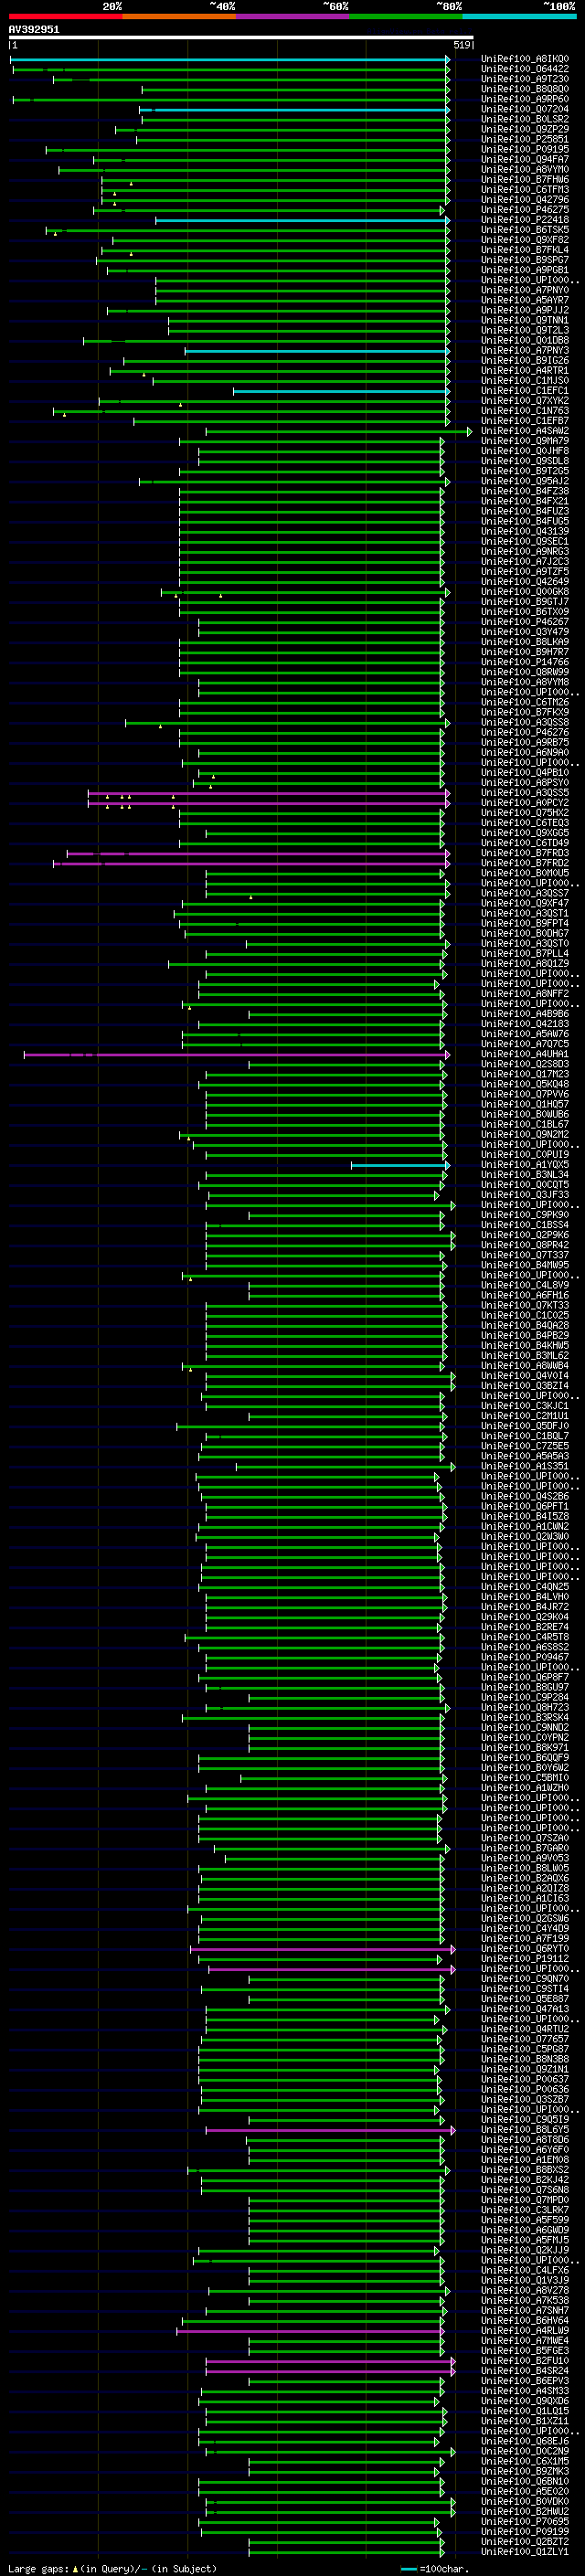Click the alignment bar for UniRef100_A4SAW2
The image size is (585, 2576).
338,432
